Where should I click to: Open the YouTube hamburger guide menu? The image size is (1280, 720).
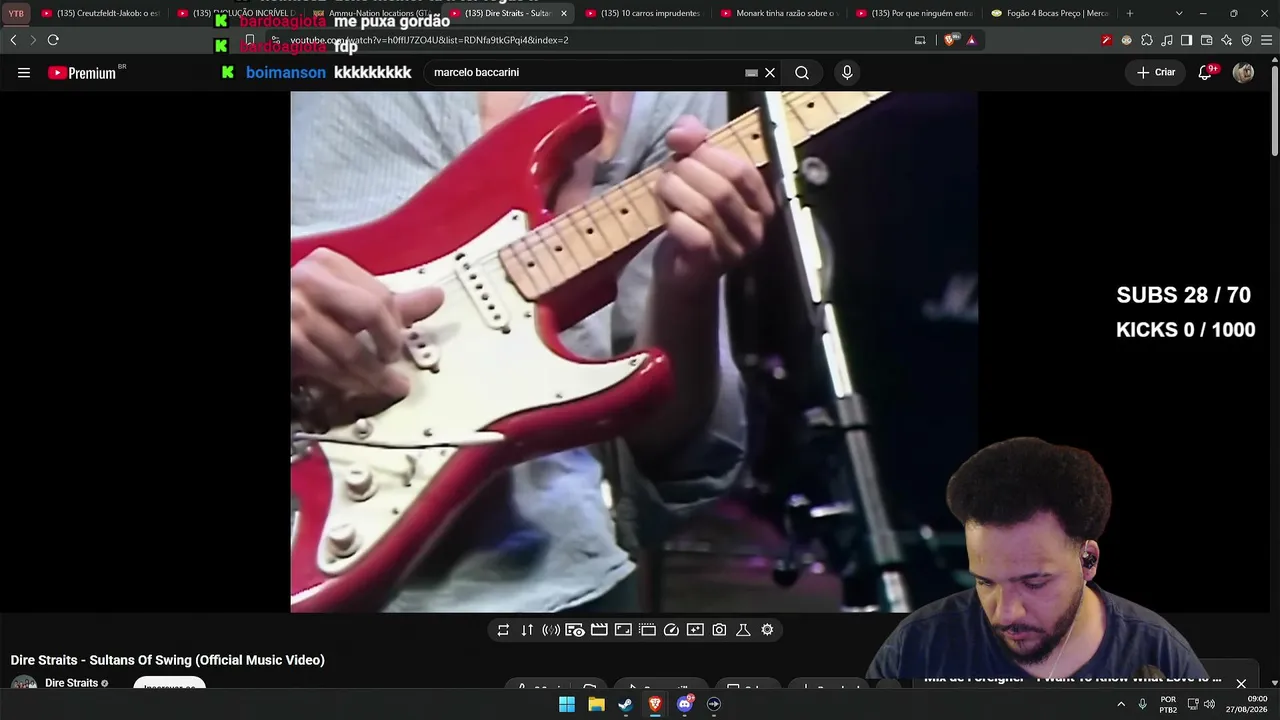tap(24, 72)
